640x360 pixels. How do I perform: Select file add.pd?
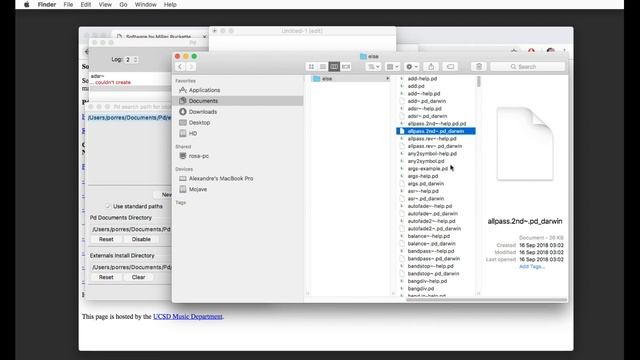point(416,86)
